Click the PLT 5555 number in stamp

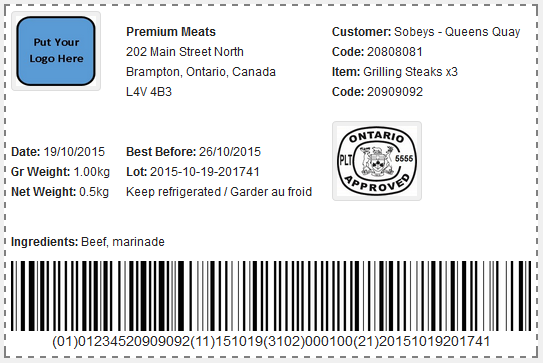[x=404, y=159]
